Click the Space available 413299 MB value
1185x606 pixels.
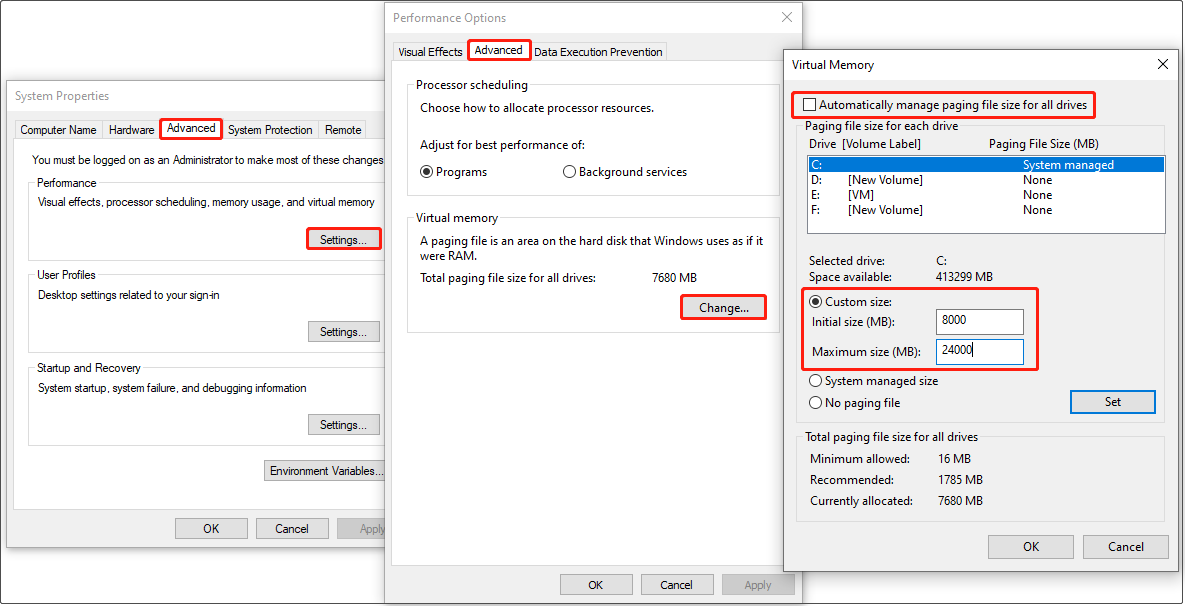(964, 277)
